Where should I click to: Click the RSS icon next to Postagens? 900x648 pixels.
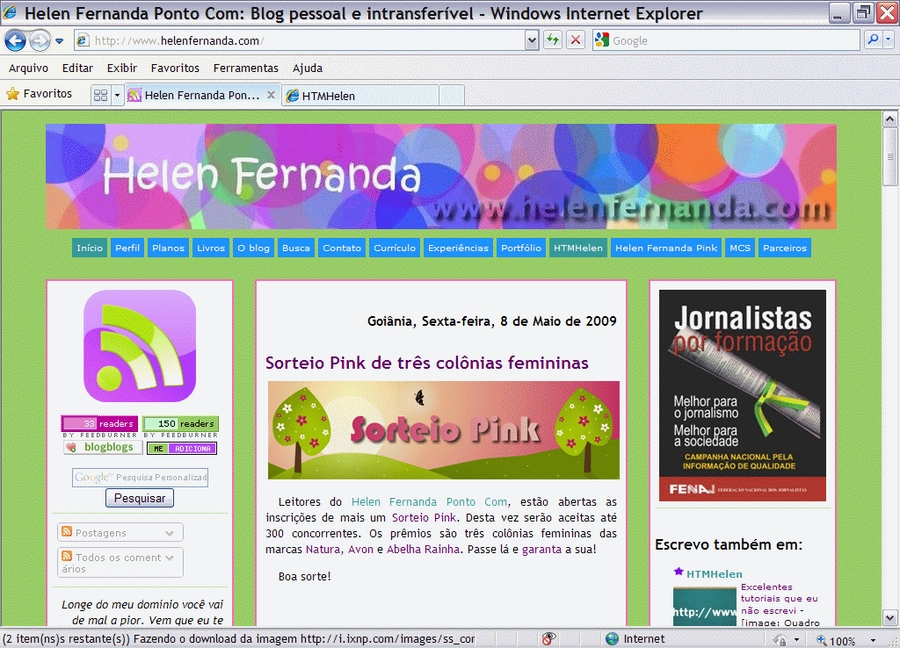click(x=68, y=532)
